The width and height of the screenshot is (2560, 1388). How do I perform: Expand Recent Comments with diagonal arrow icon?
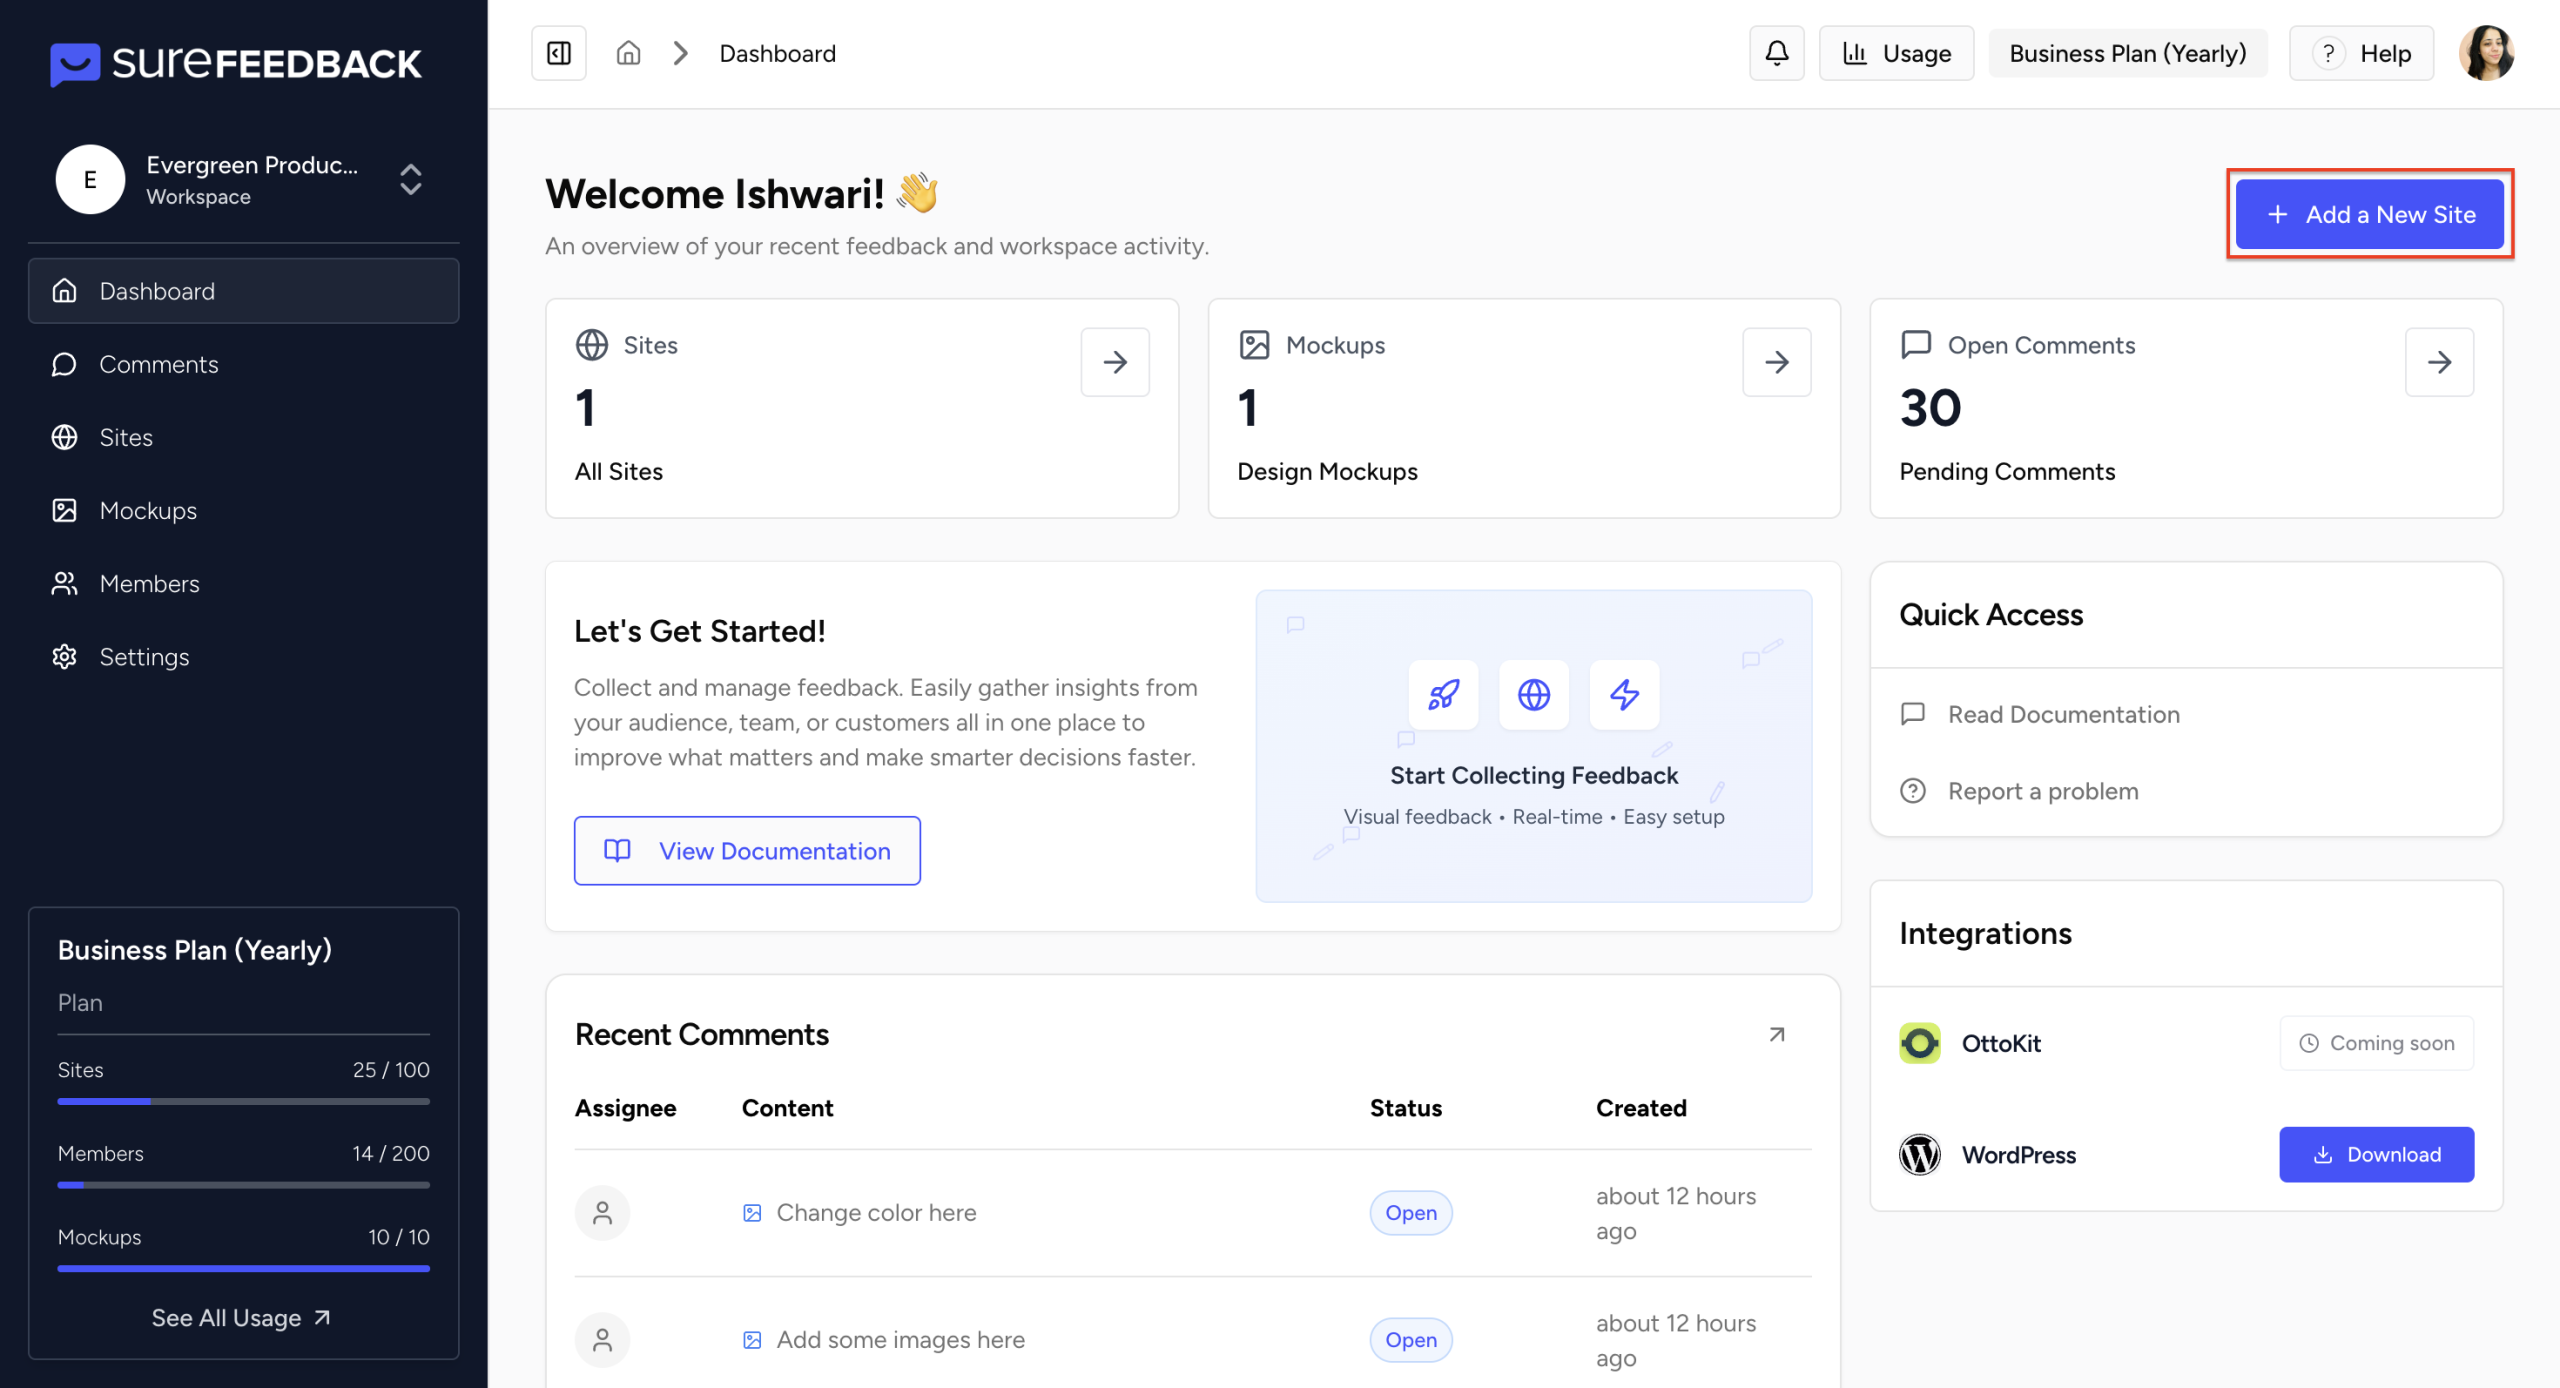tap(1776, 1034)
